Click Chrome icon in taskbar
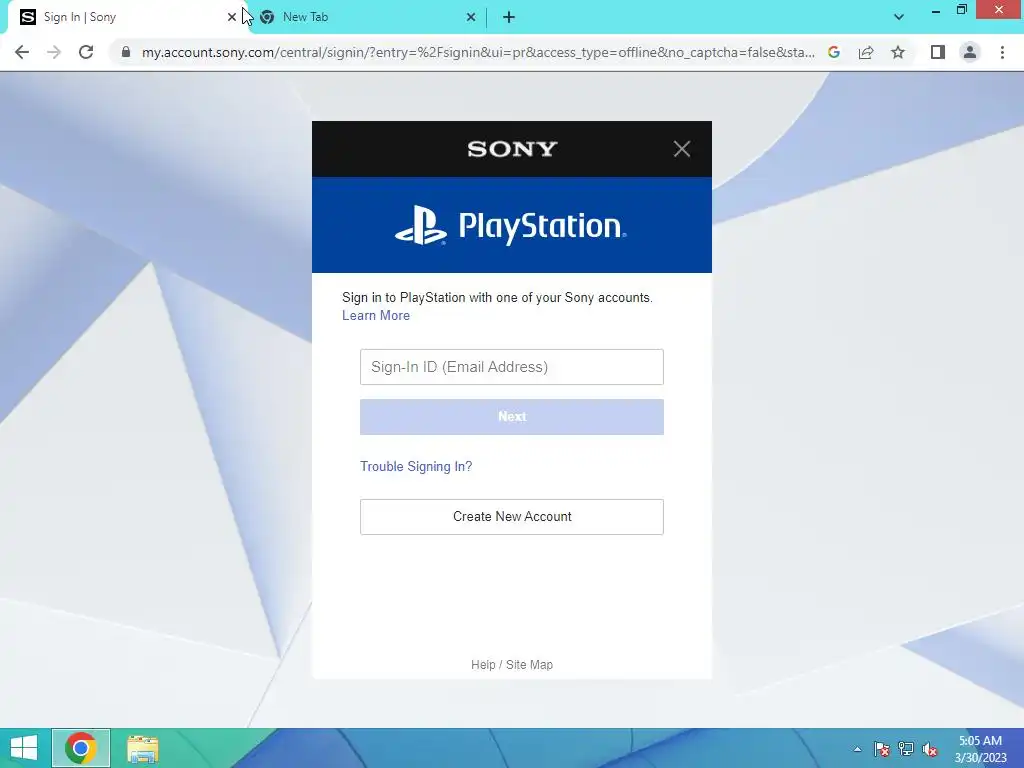Viewport: 1024px width, 768px height. point(81,748)
